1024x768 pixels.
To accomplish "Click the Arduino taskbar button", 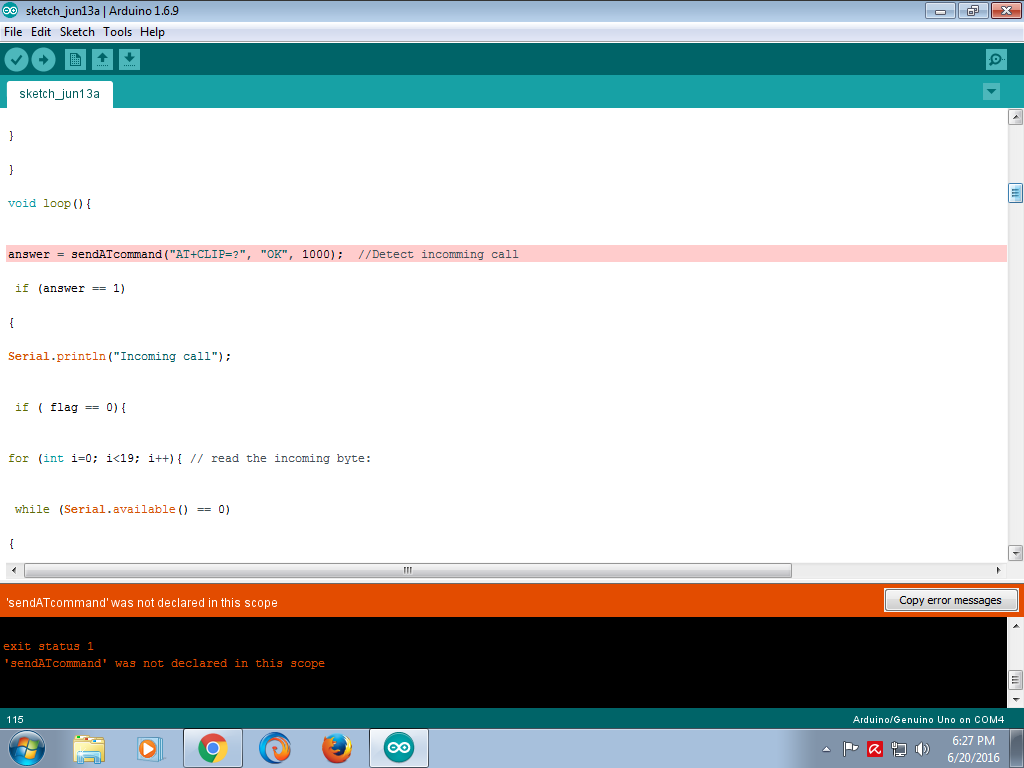I will coord(399,748).
